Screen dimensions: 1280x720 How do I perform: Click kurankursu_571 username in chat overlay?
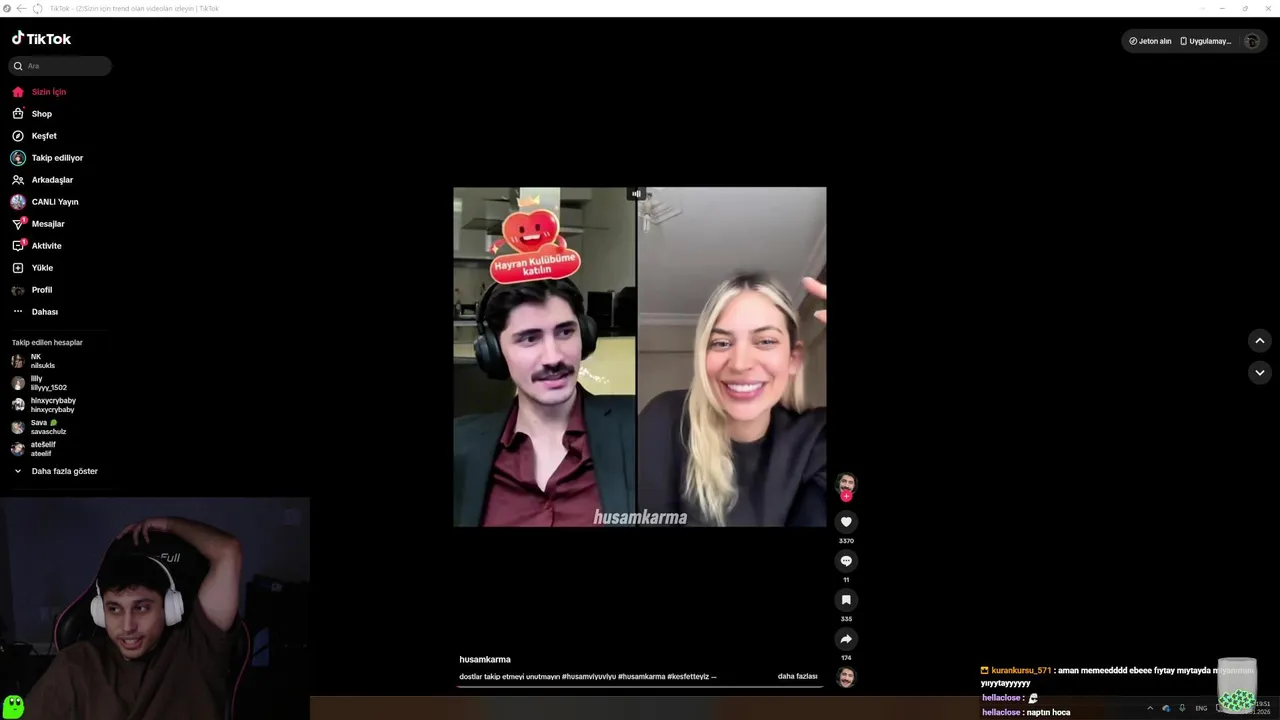[1021, 671]
